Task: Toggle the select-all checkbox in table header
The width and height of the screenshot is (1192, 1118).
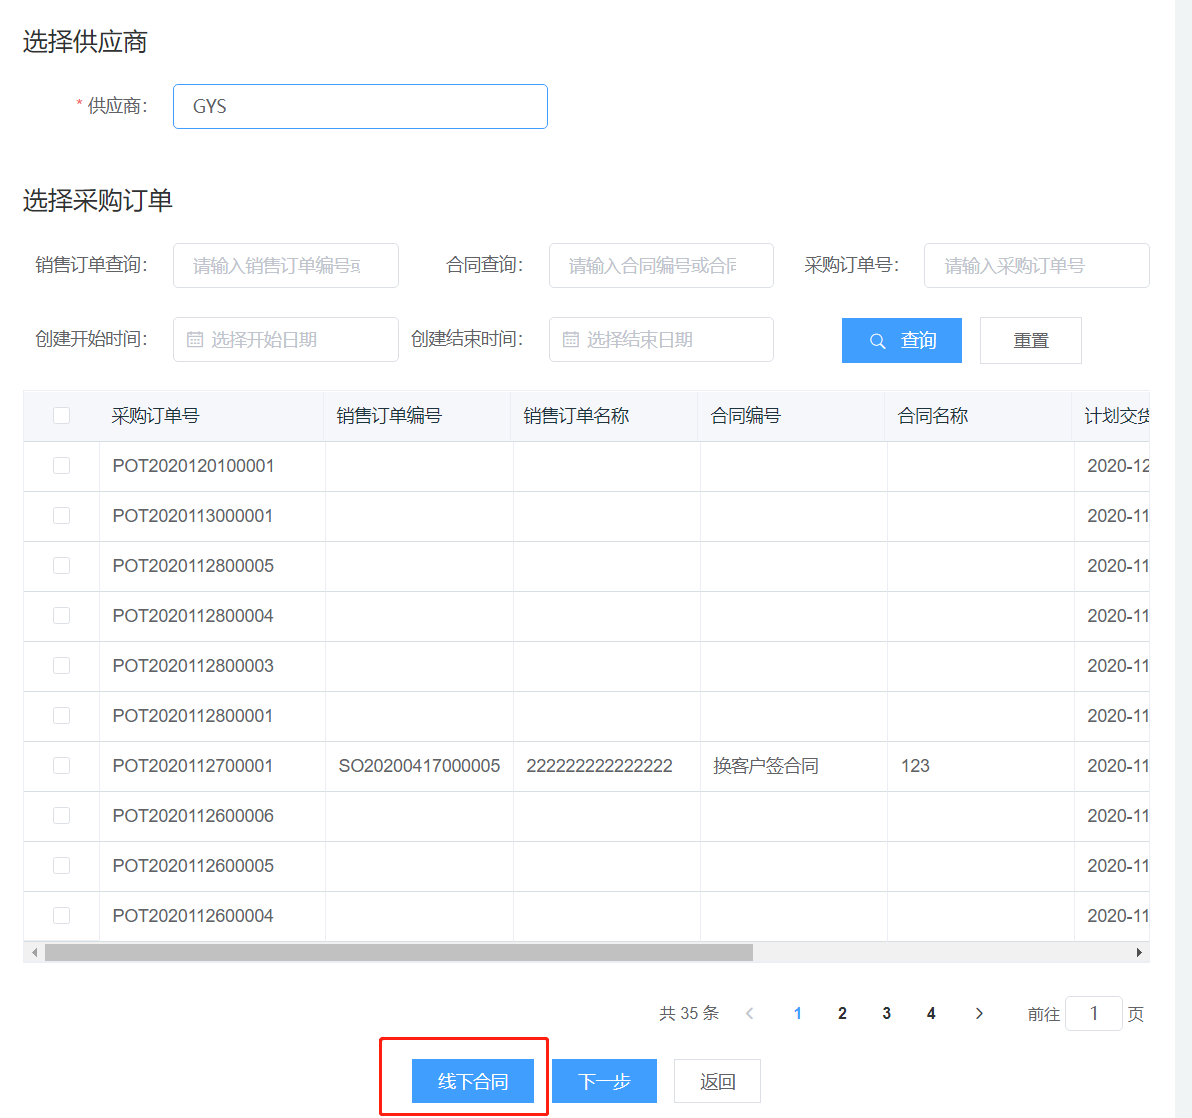Action: (61, 415)
